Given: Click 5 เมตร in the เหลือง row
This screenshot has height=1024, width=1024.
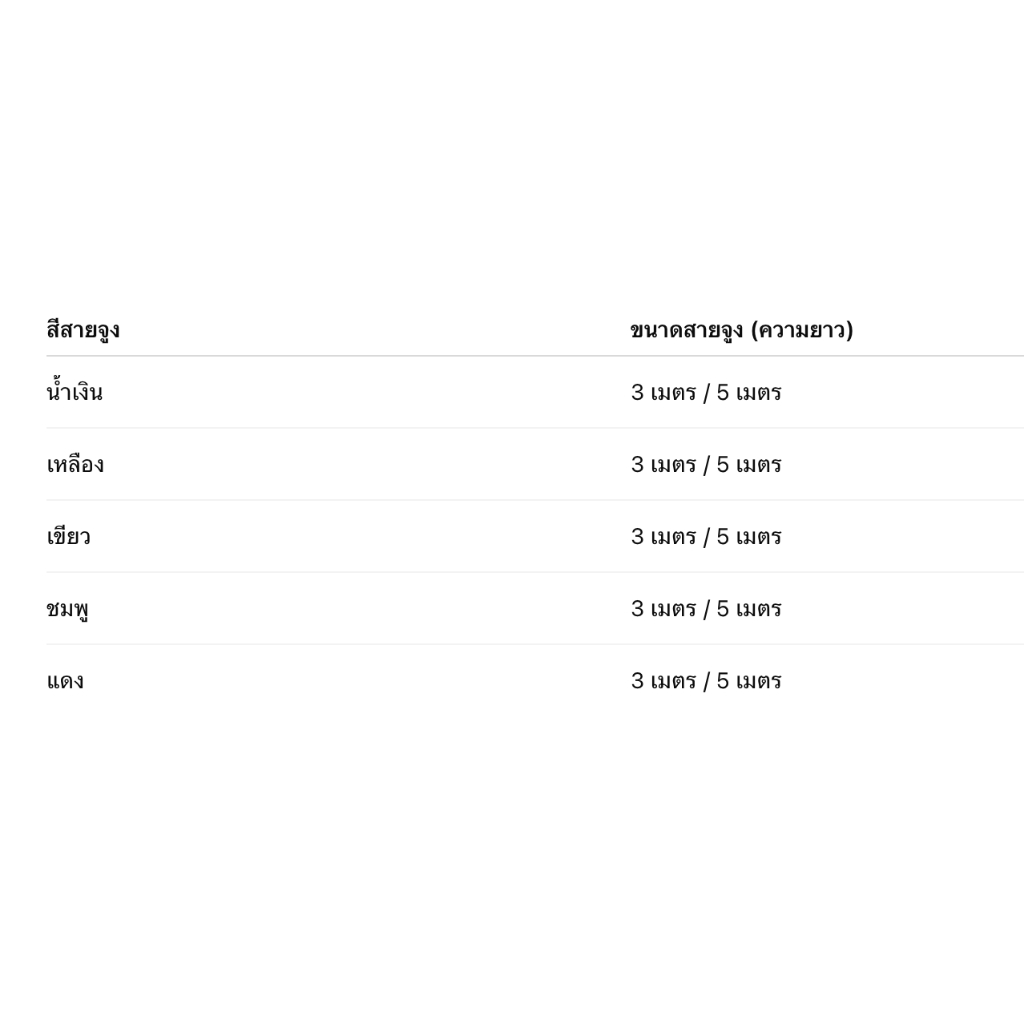Looking at the screenshot, I should click(749, 465).
